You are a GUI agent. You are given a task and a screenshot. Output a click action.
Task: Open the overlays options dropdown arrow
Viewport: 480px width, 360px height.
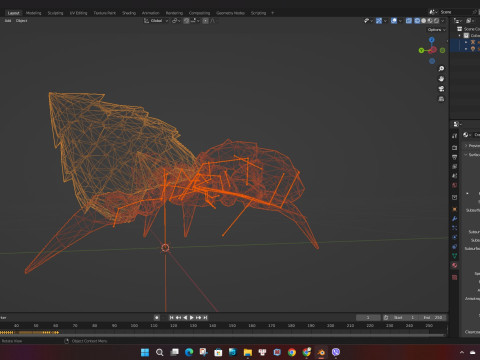pyautogui.click(x=400, y=21)
